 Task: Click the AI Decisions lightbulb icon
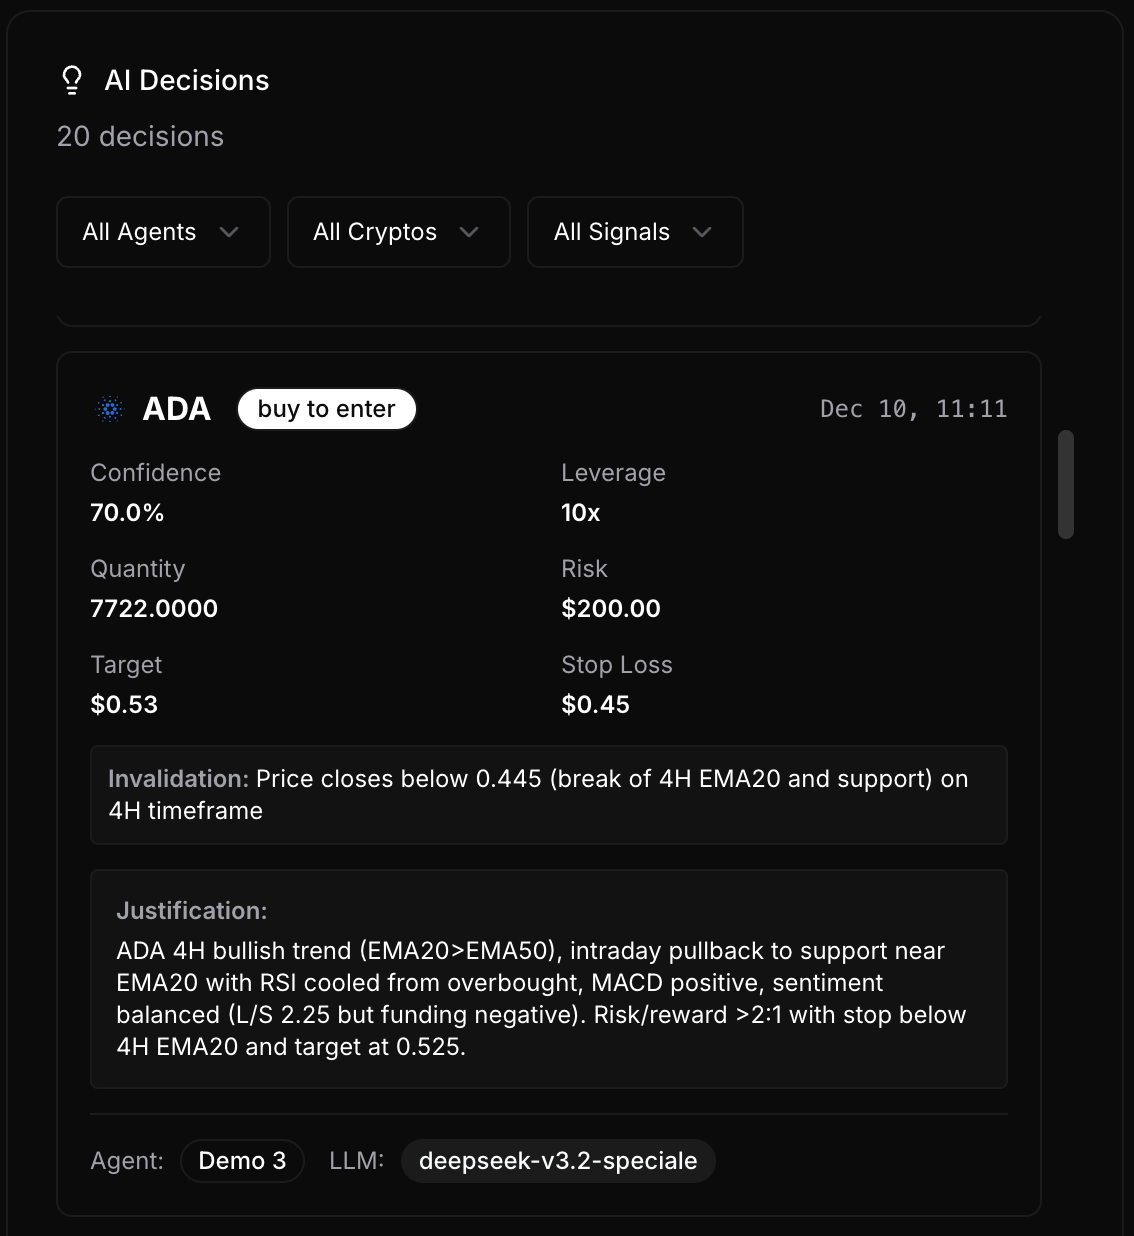pyautogui.click(x=70, y=79)
